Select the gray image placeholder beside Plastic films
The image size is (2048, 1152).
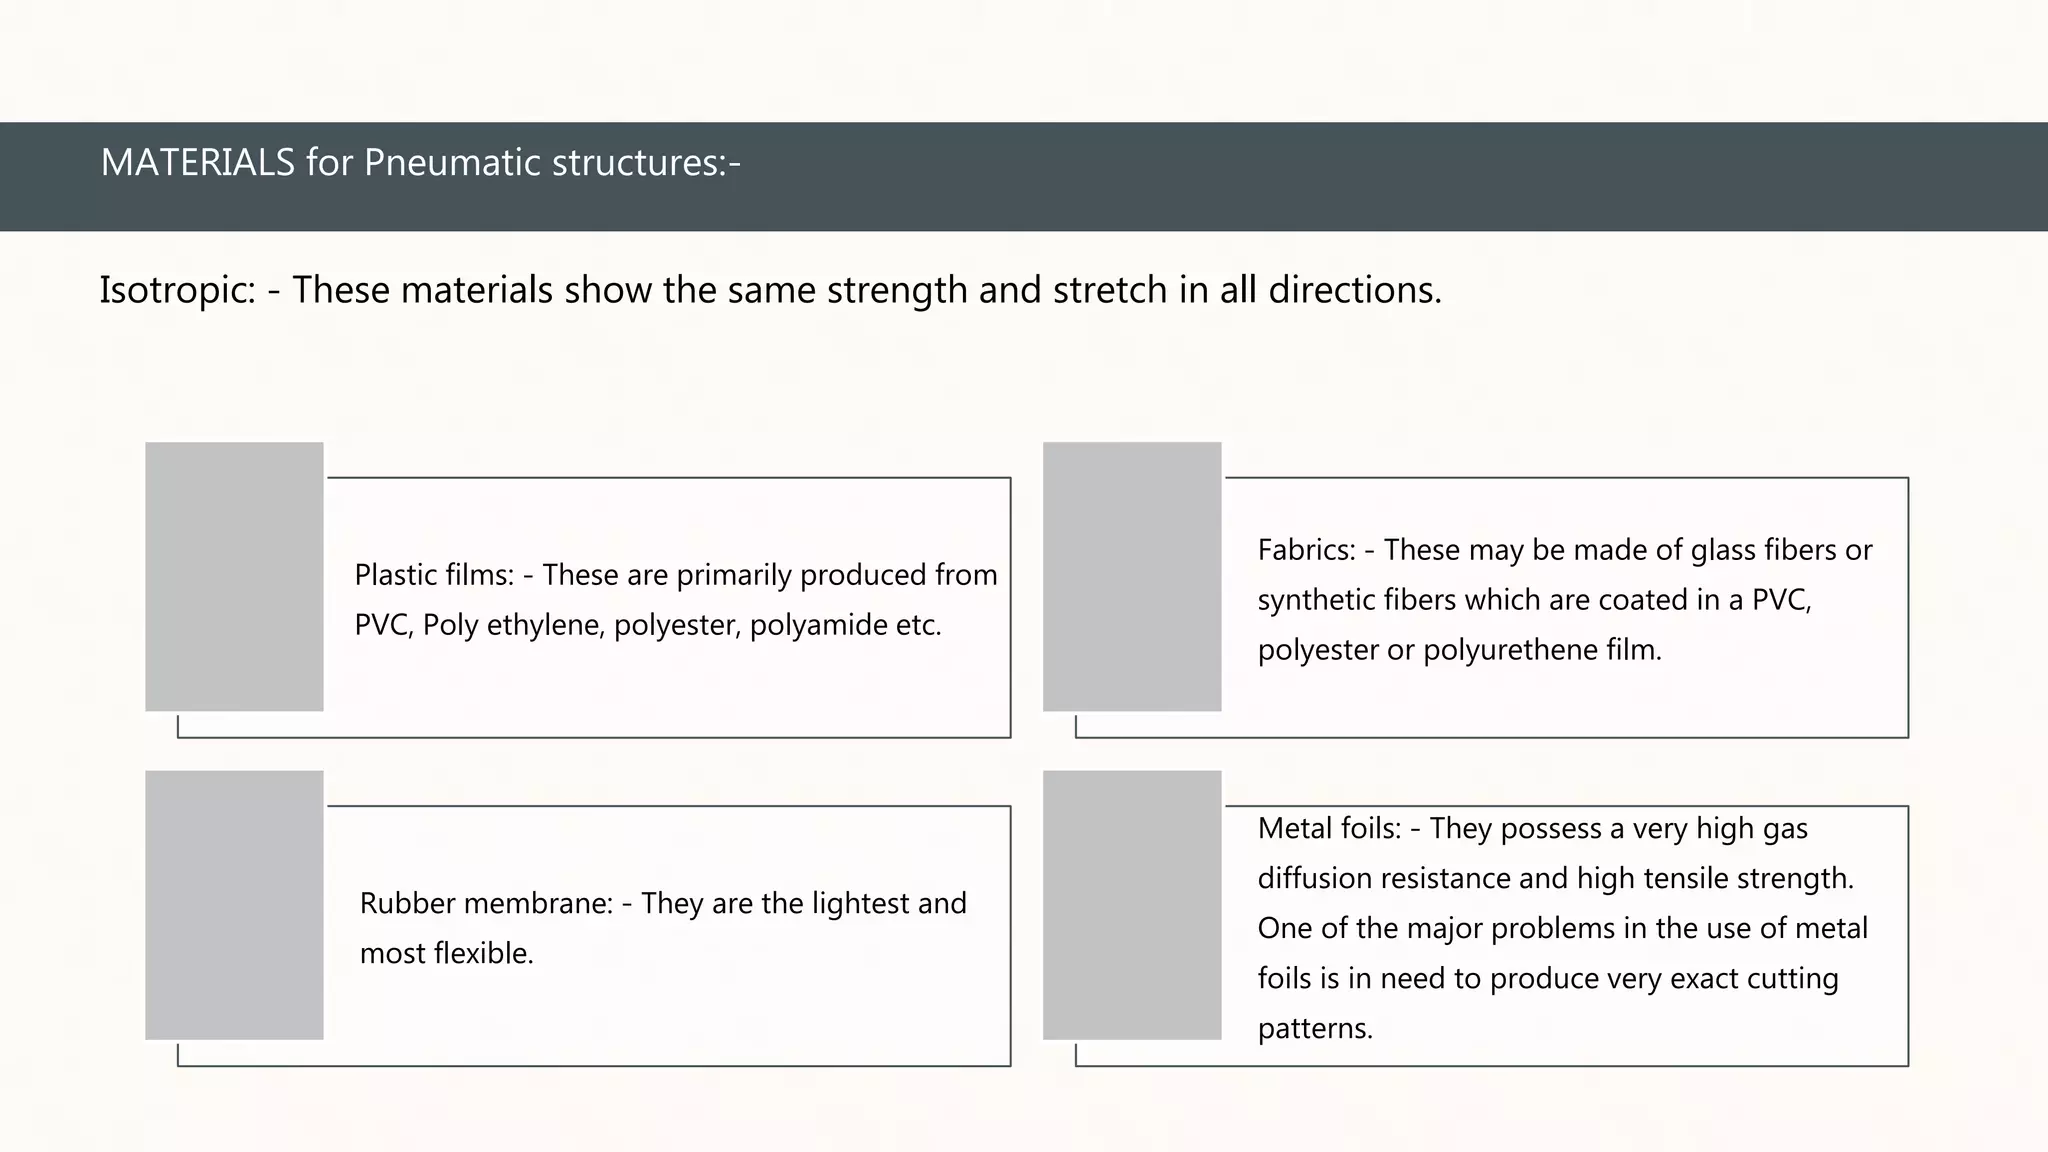pos(234,577)
